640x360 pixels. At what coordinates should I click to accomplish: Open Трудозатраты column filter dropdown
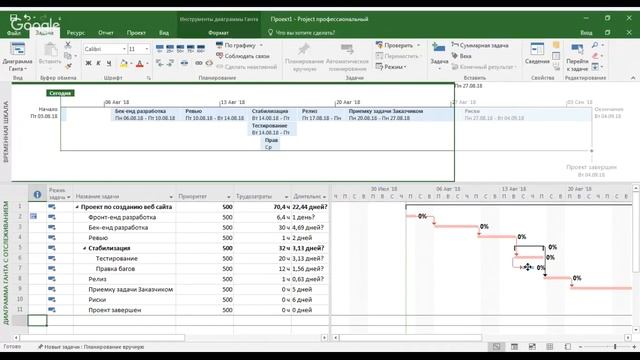click(286, 197)
